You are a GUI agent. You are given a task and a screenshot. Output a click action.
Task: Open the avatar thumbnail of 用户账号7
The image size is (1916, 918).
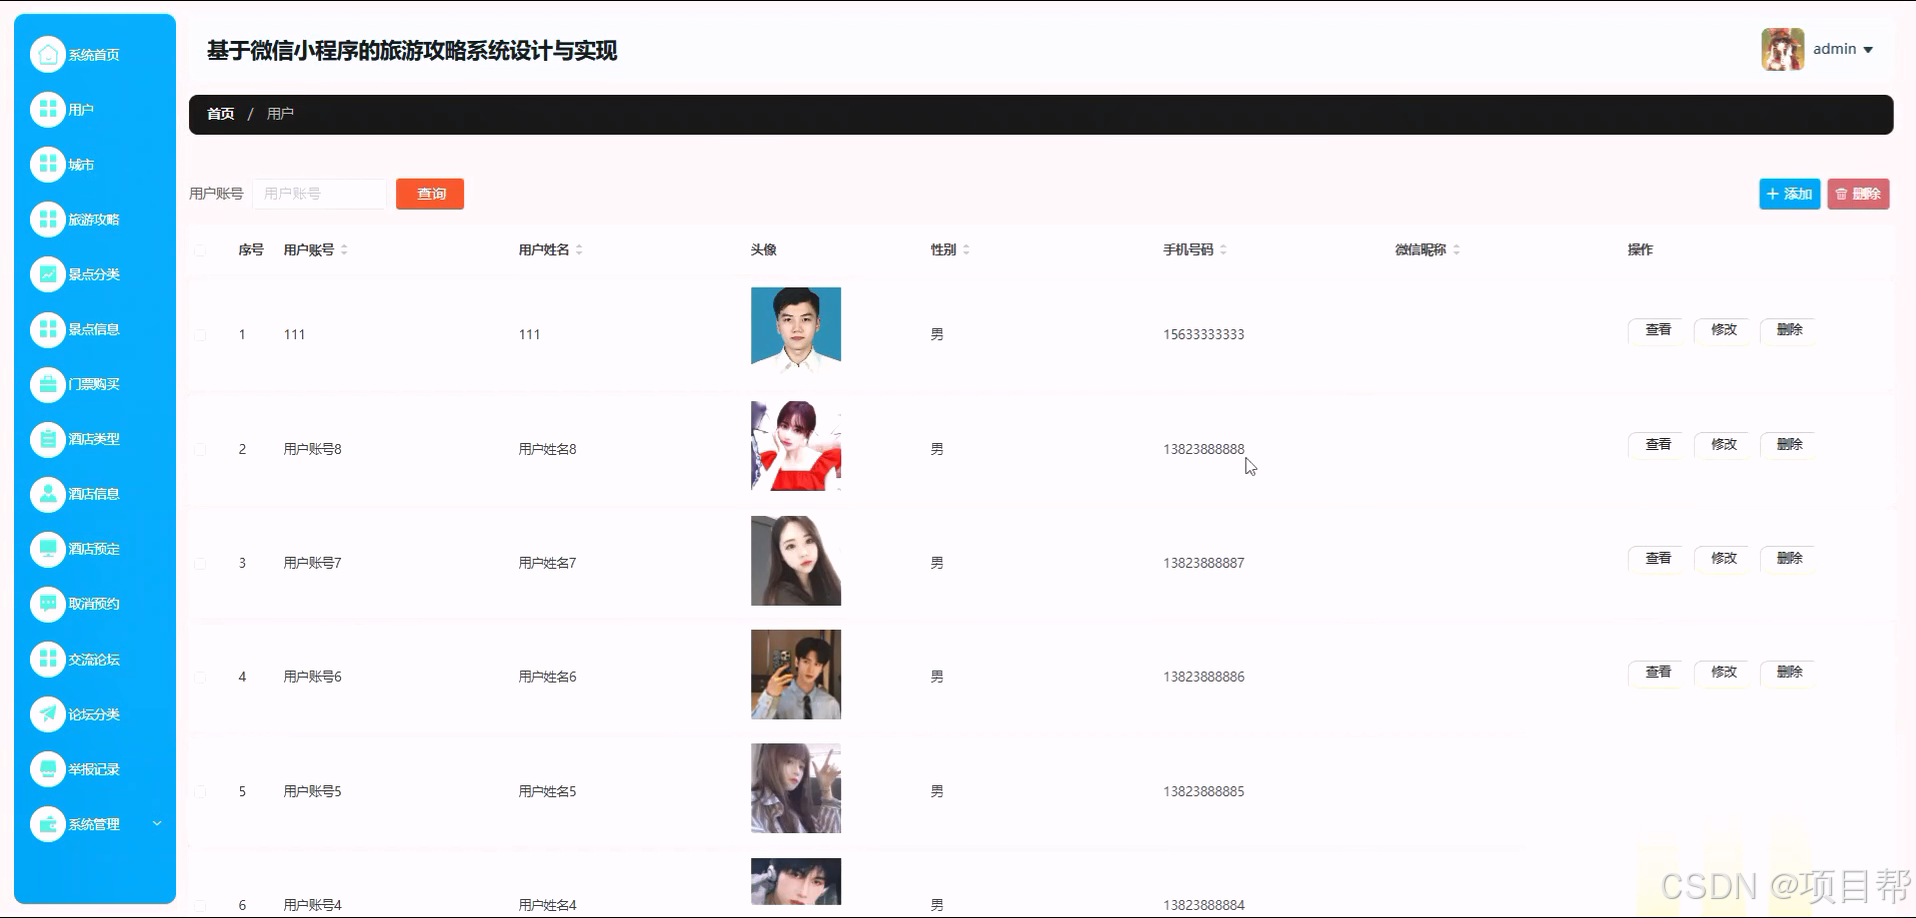tap(796, 561)
